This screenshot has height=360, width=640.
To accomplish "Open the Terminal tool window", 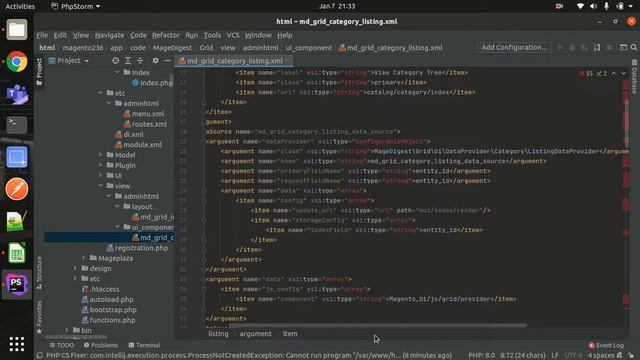I will pyautogui.click(x=144, y=345).
